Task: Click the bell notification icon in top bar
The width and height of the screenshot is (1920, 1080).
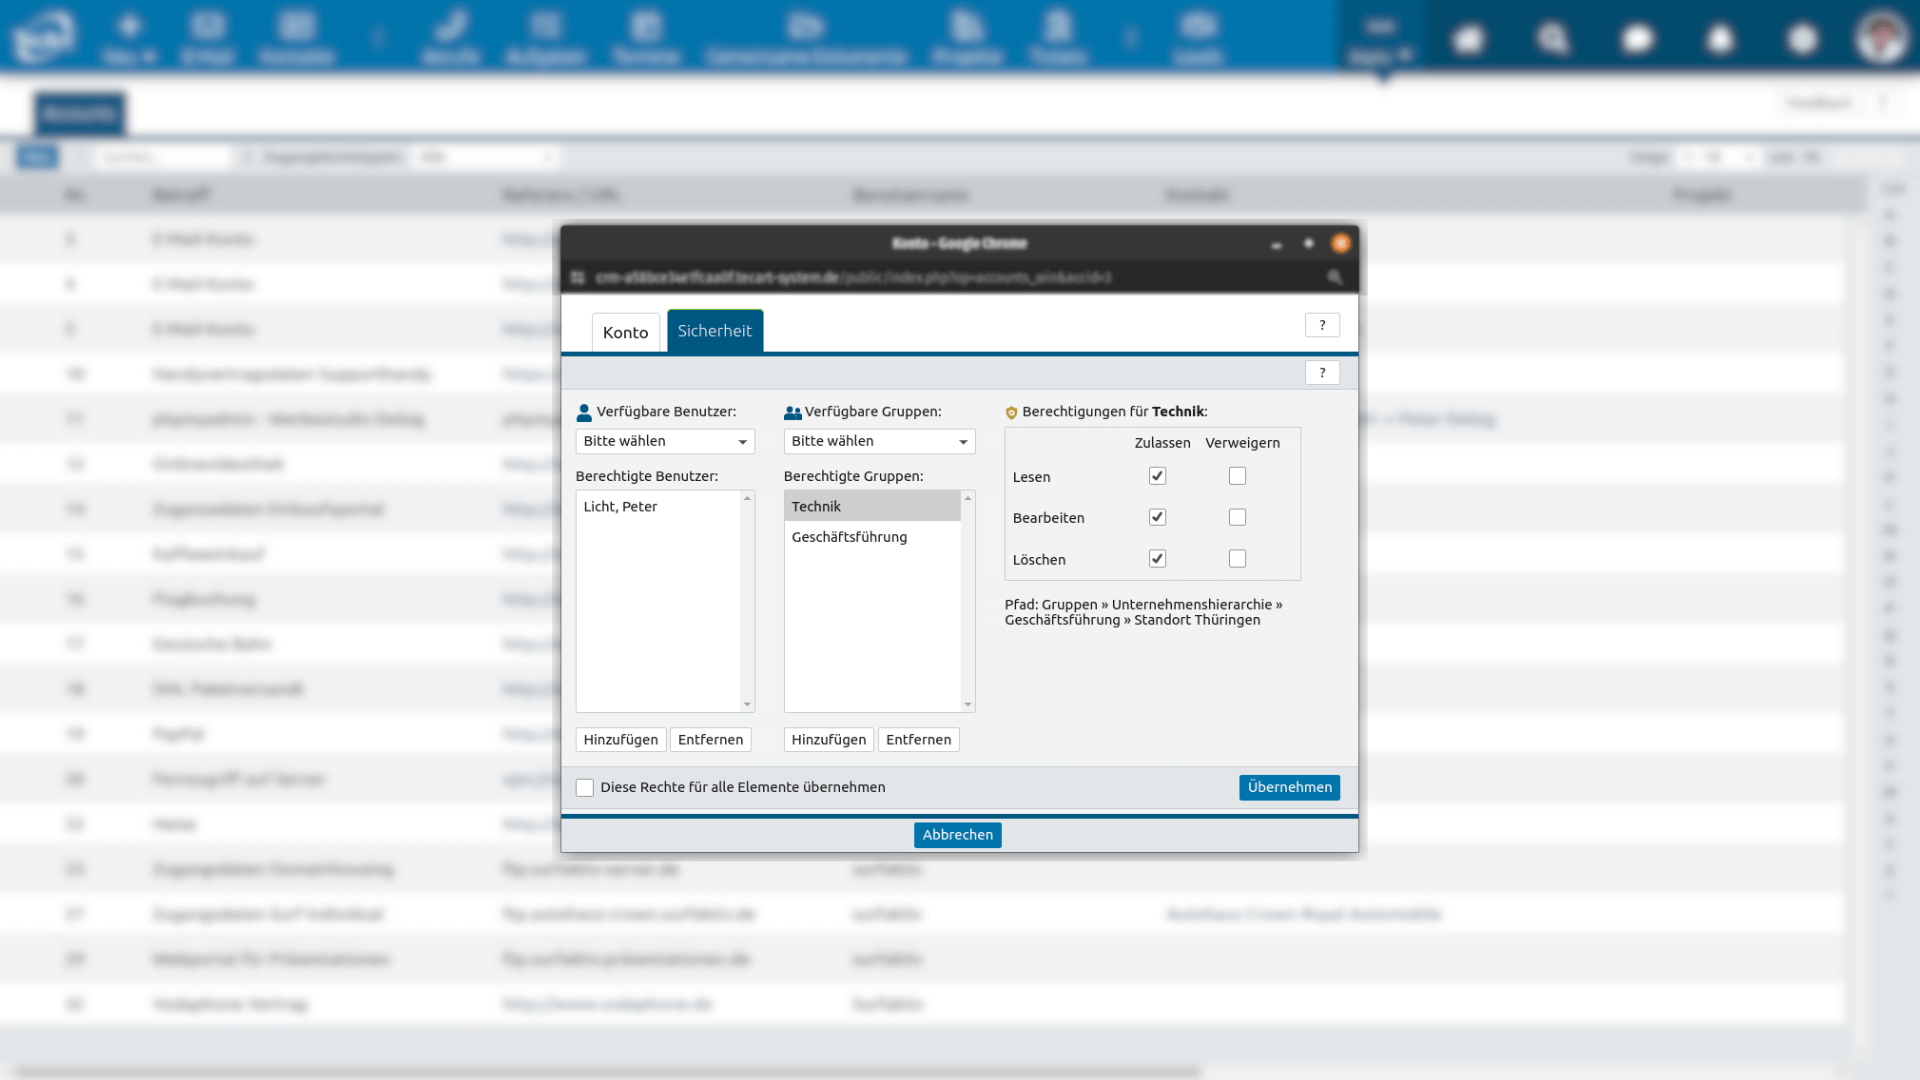Action: tap(1719, 40)
